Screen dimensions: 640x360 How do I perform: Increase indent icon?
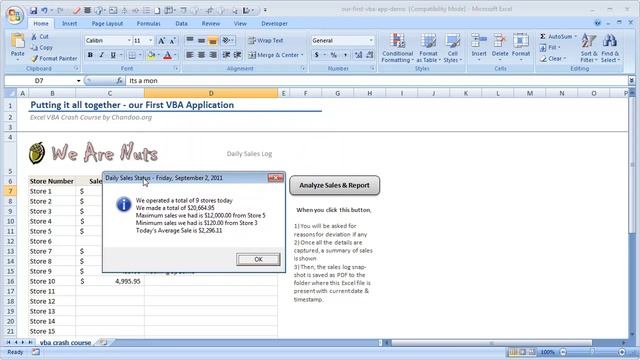(238, 55)
